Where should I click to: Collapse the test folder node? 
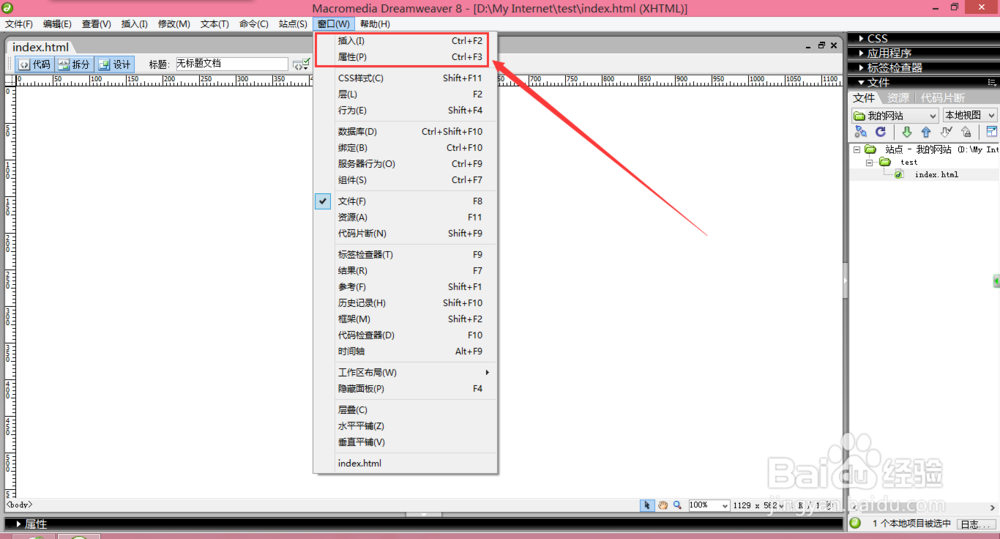click(x=869, y=162)
